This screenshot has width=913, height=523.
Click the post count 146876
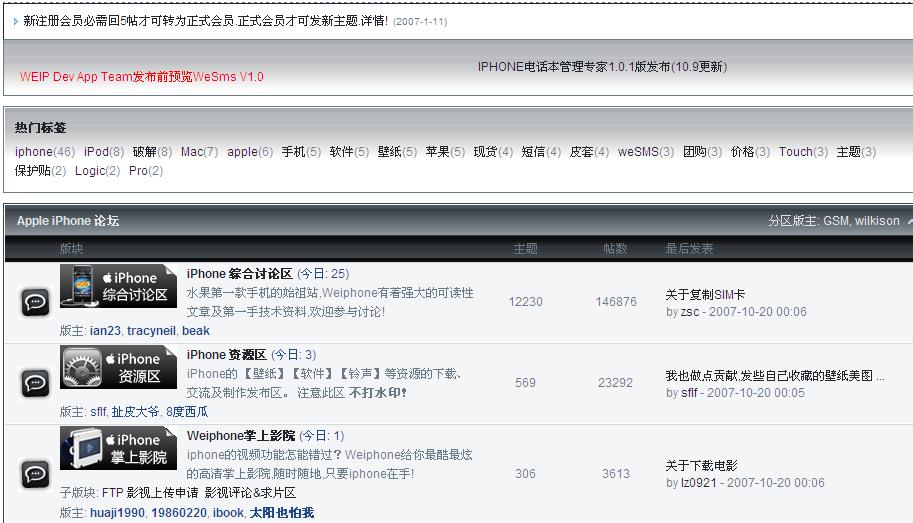pyautogui.click(x=615, y=302)
